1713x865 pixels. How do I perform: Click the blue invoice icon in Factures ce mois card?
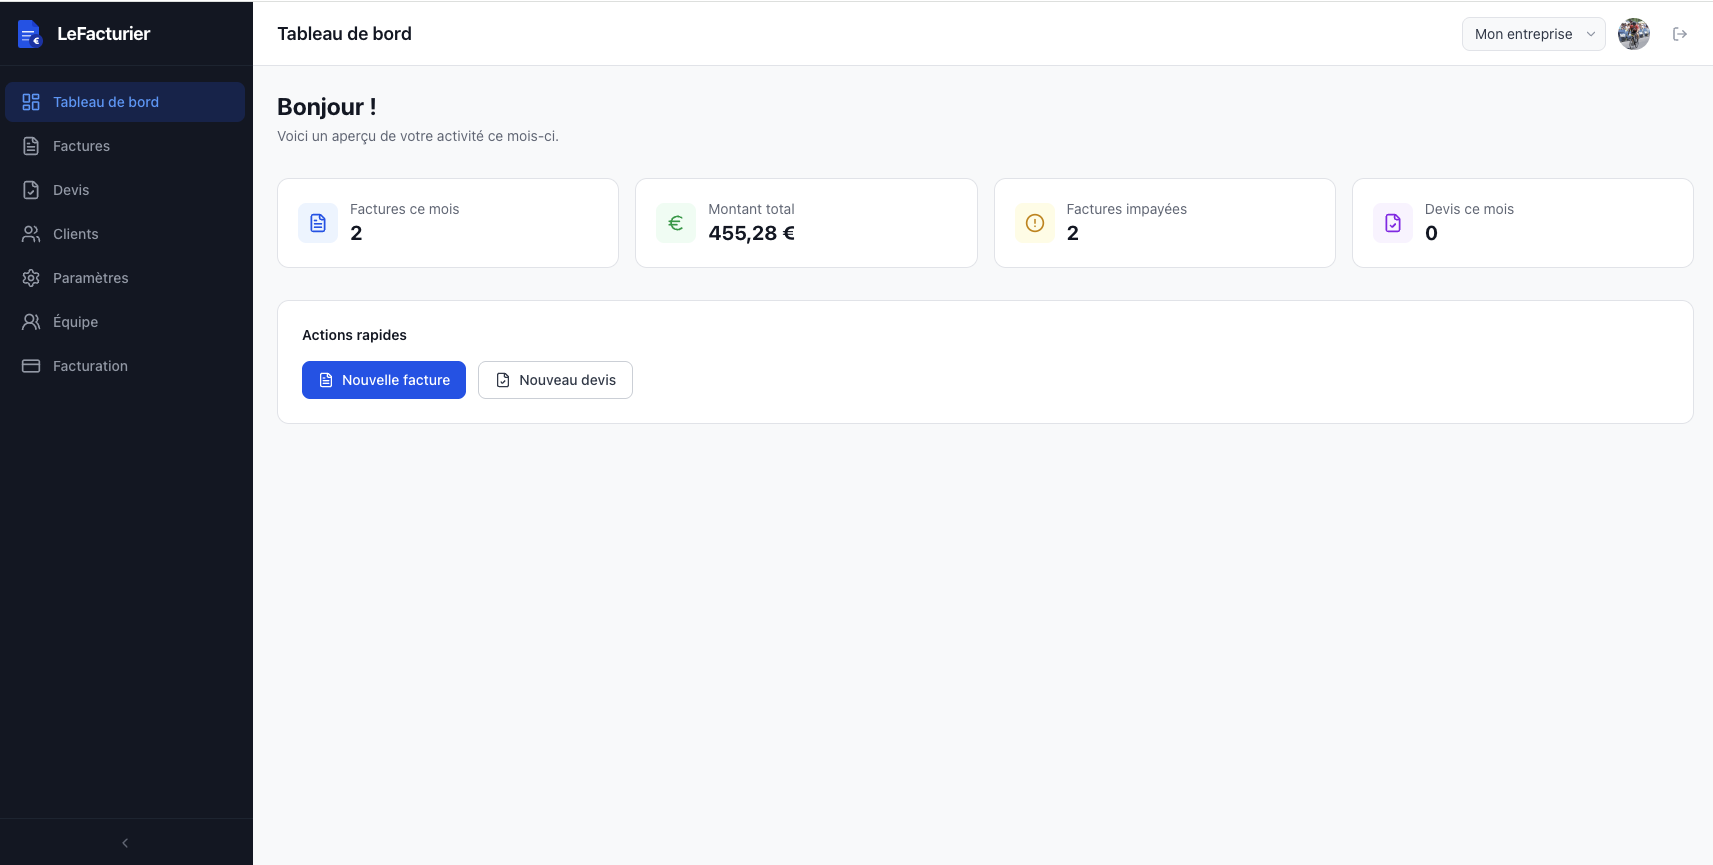coord(318,223)
